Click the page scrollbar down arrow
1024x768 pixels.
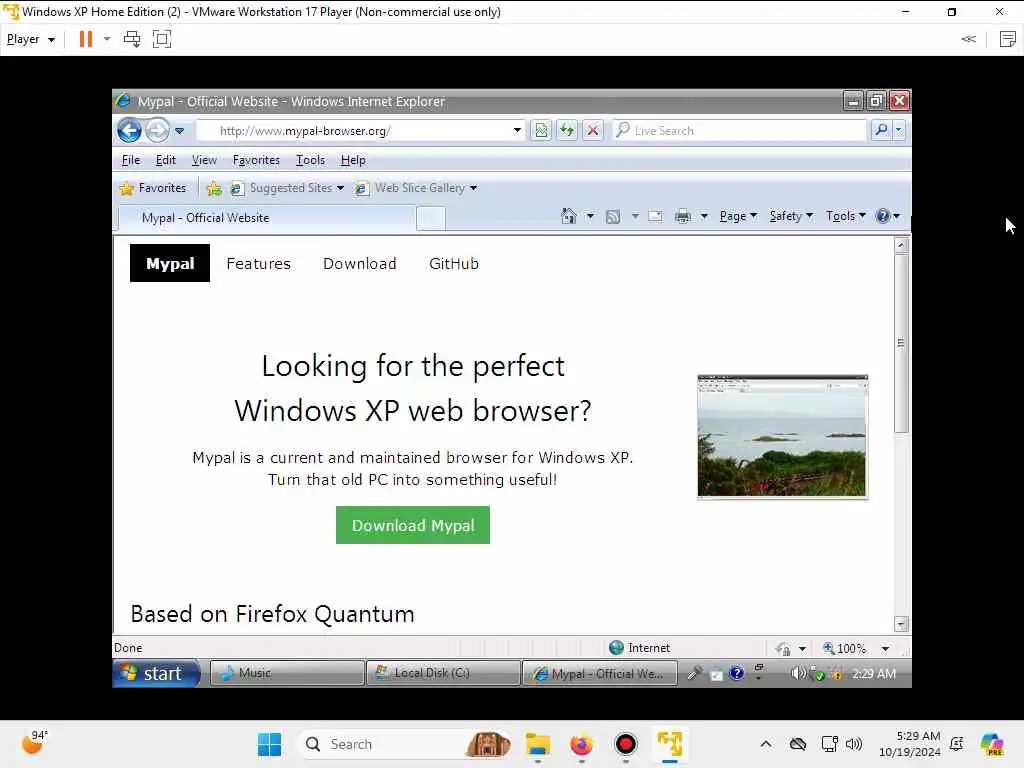901,624
